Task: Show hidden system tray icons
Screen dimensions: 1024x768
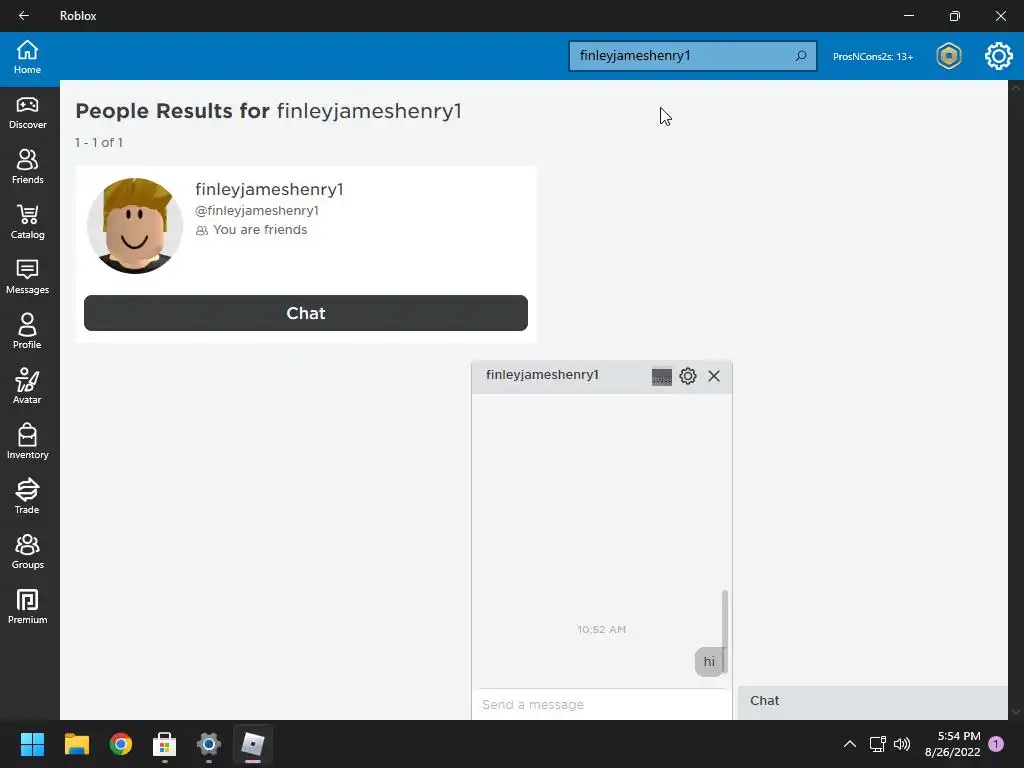Action: click(x=850, y=744)
